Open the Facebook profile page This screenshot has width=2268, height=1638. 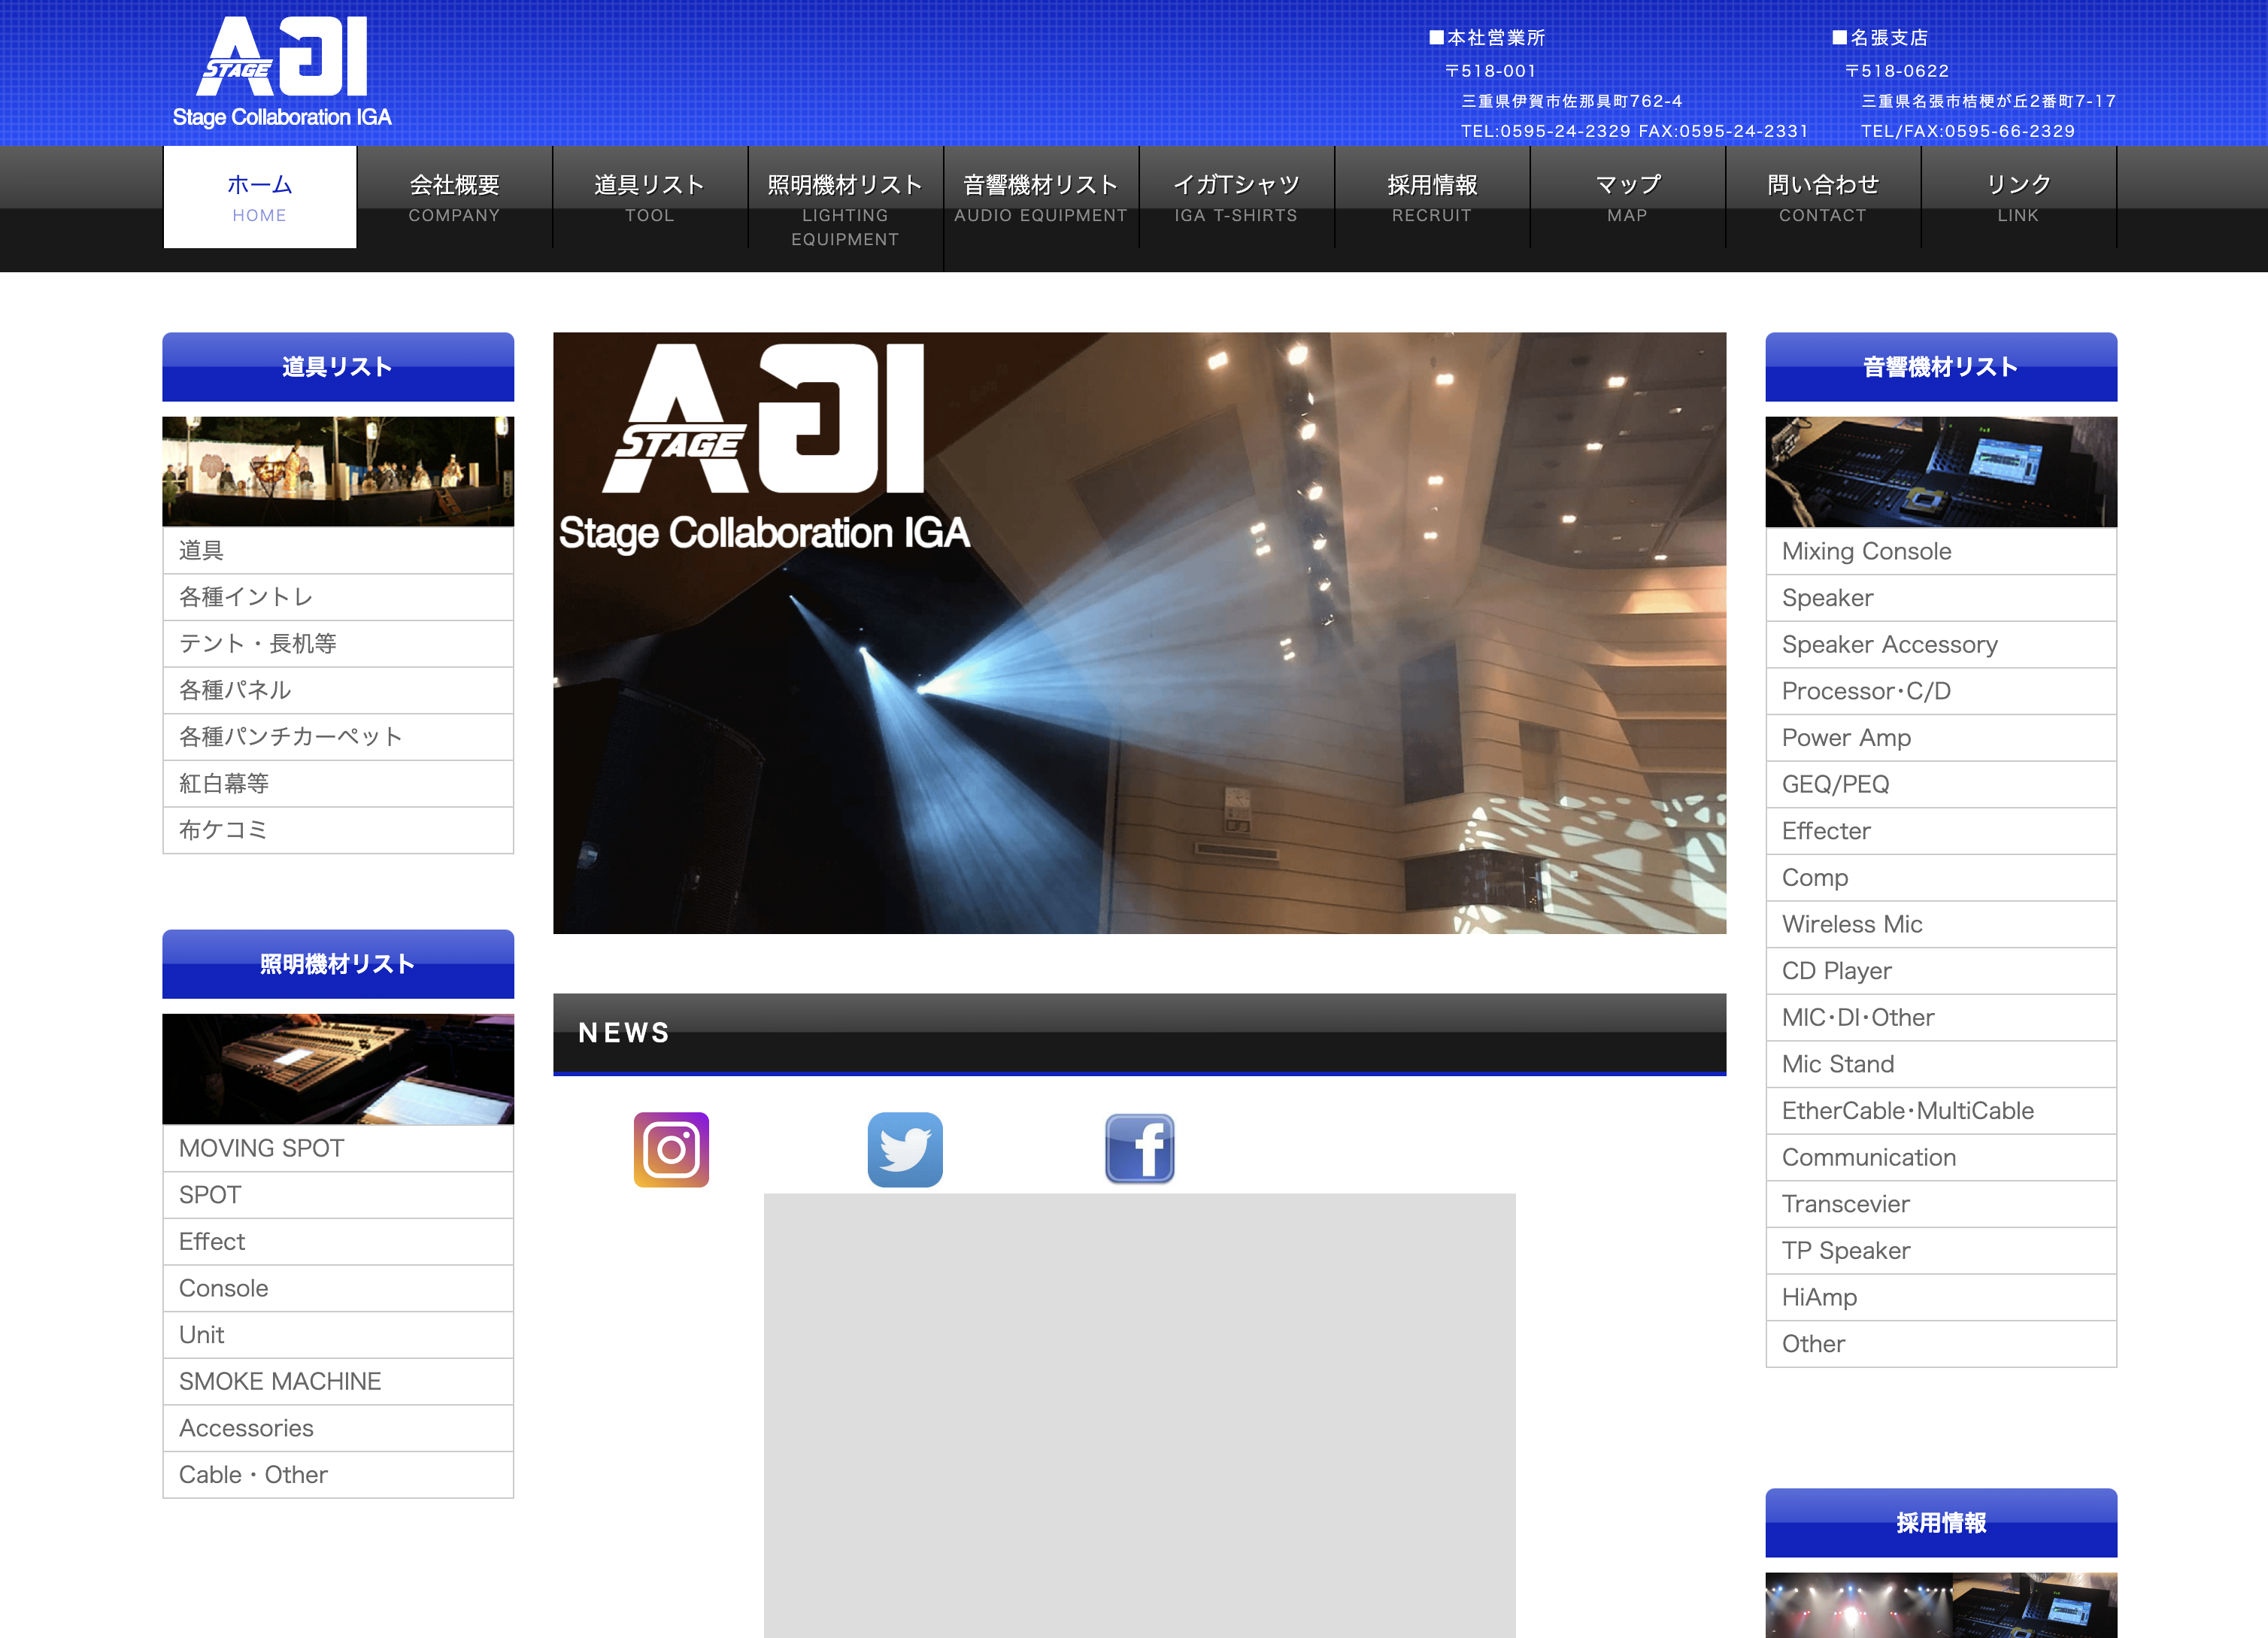point(1139,1148)
